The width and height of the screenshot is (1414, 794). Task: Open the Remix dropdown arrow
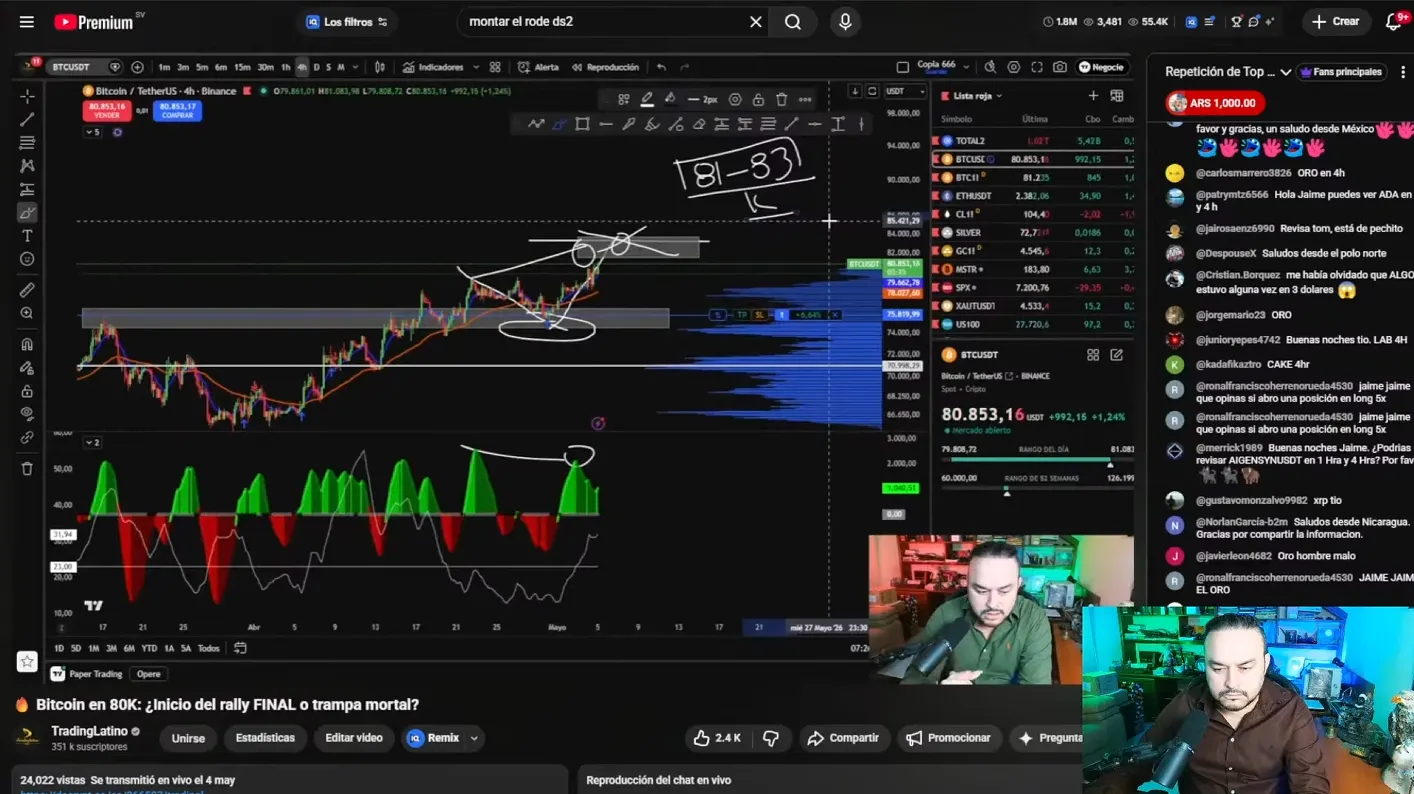474,738
